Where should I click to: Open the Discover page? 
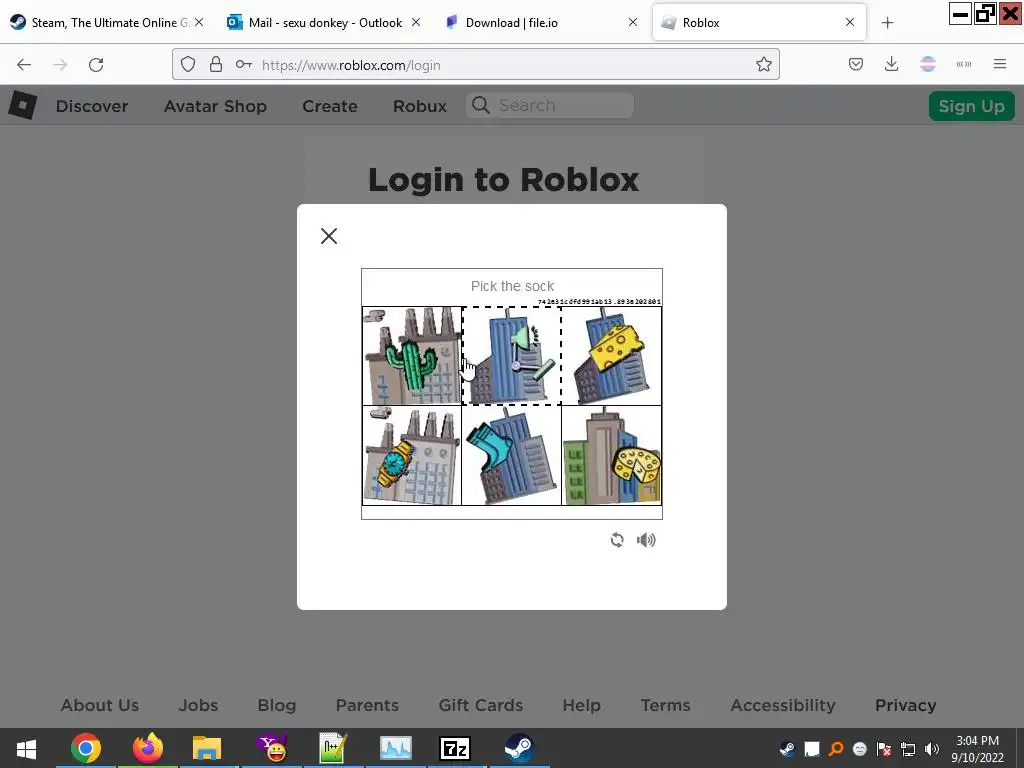[92, 106]
